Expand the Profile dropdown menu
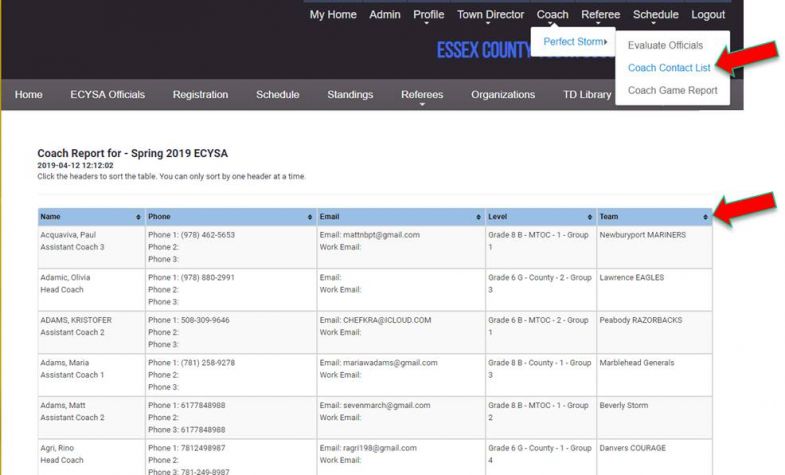 tap(429, 15)
